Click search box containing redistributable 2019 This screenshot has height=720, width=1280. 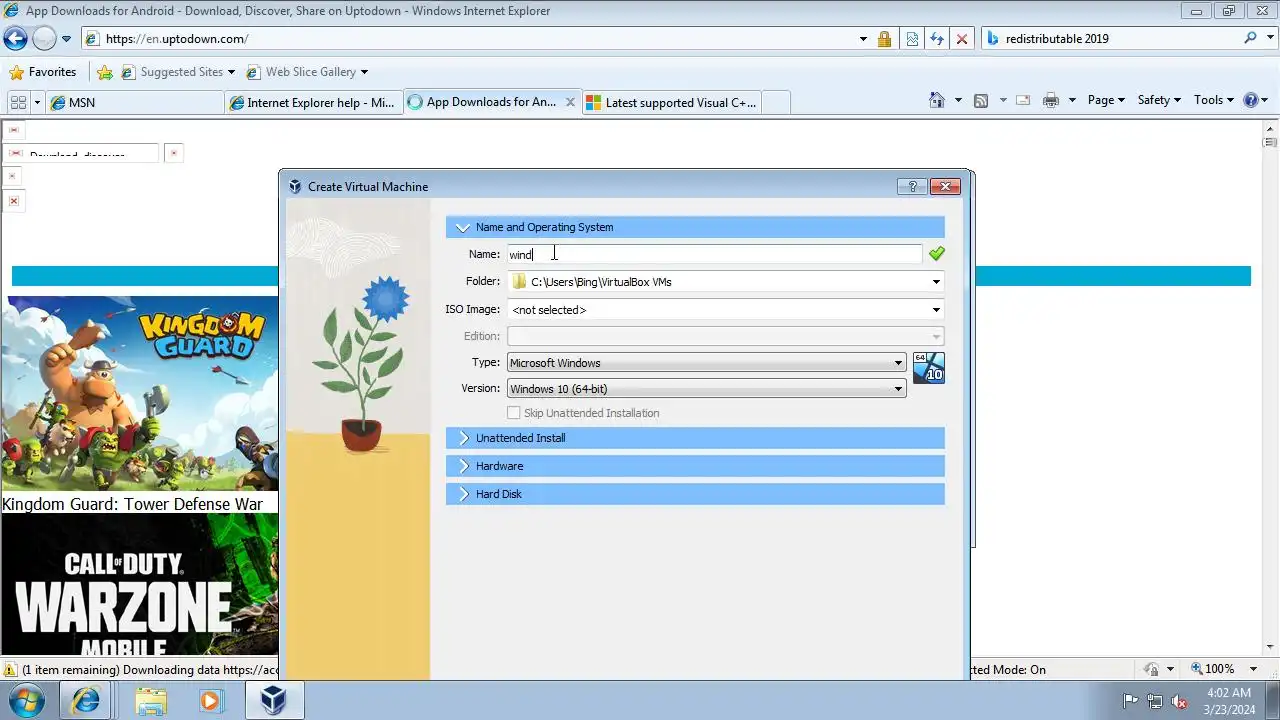coord(1110,39)
